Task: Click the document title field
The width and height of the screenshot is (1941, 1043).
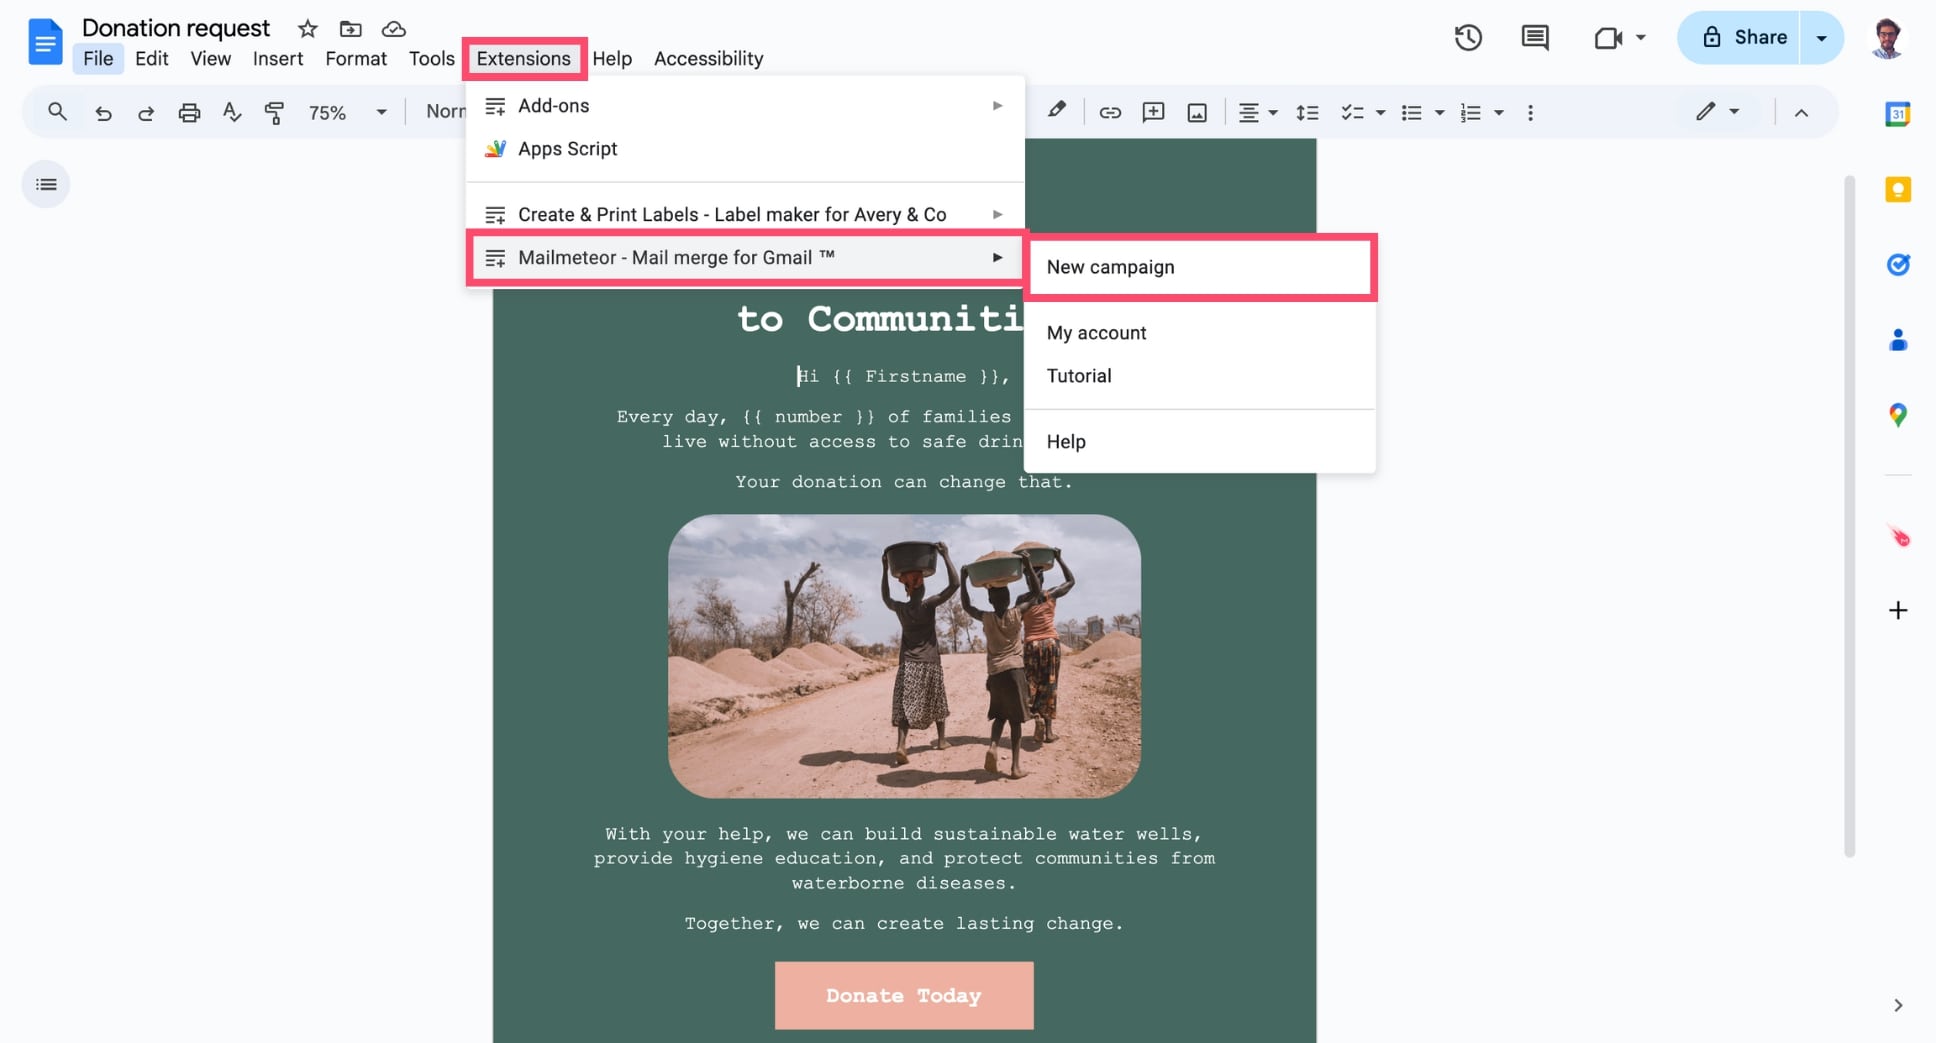Action: pos(176,27)
